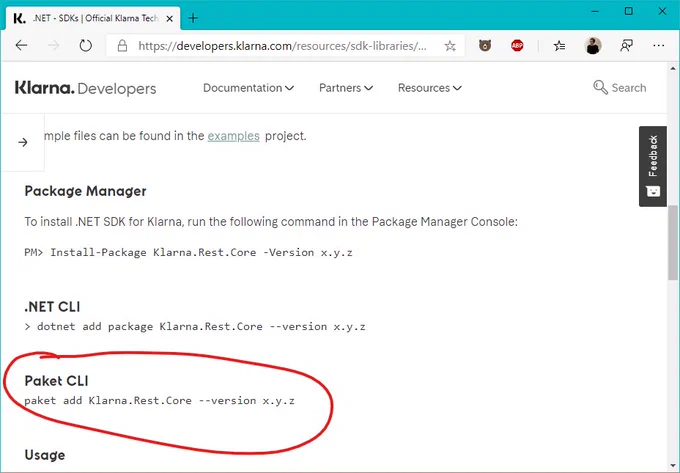Reload the current page
This screenshot has height=473, width=680.
85,45
